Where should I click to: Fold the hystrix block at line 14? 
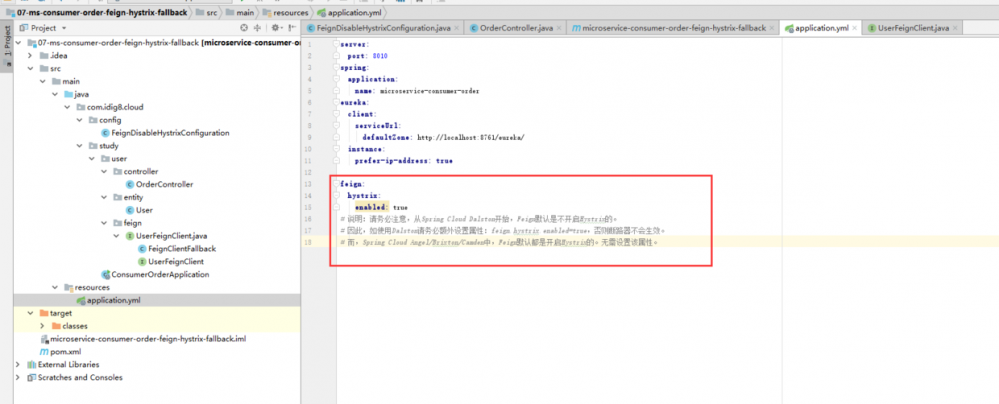tap(336, 196)
